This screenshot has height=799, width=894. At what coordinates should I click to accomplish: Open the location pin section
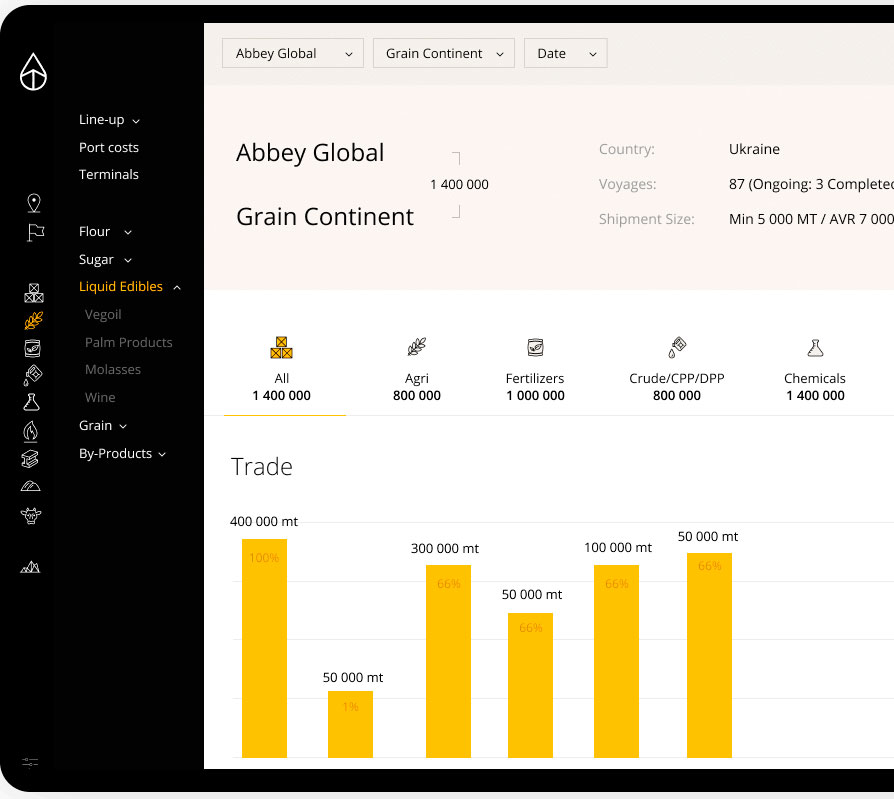click(34, 203)
